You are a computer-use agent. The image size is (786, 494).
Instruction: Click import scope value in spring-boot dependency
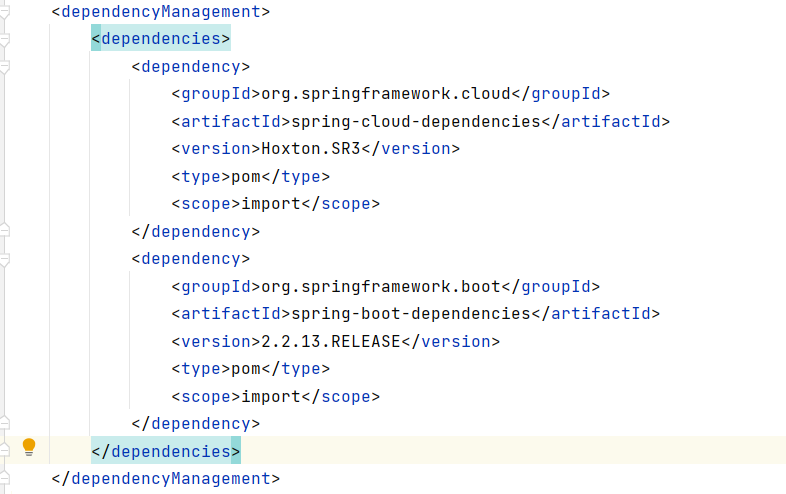pyautogui.click(x=271, y=397)
